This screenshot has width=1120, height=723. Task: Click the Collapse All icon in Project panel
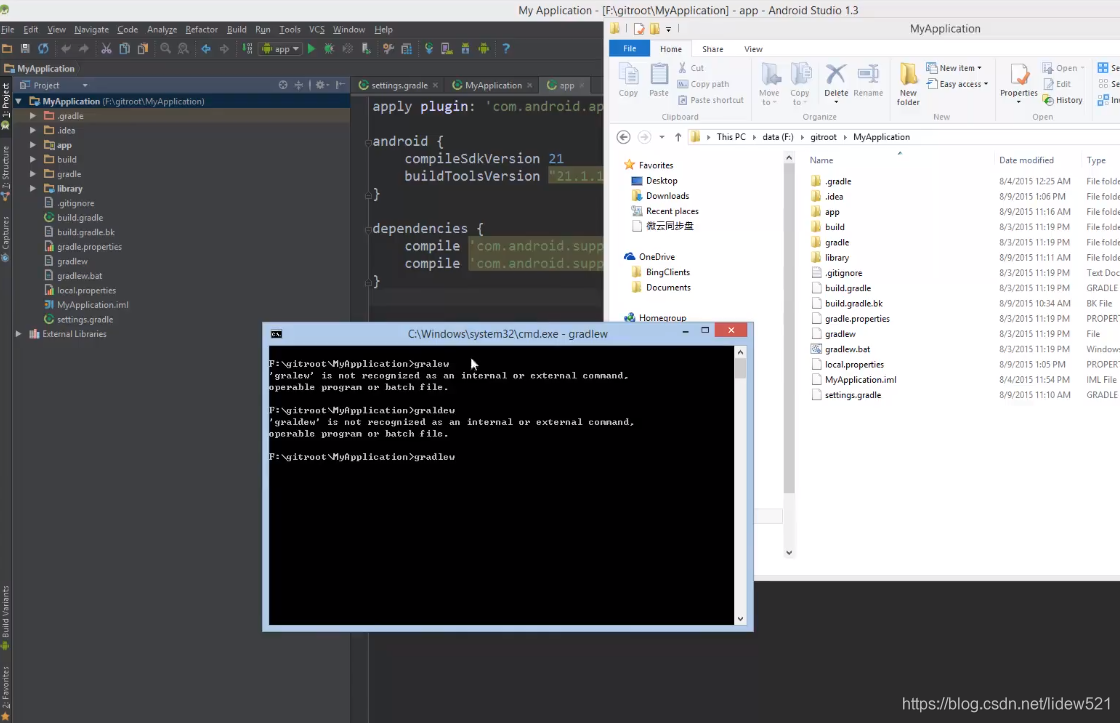click(x=299, y=85)
